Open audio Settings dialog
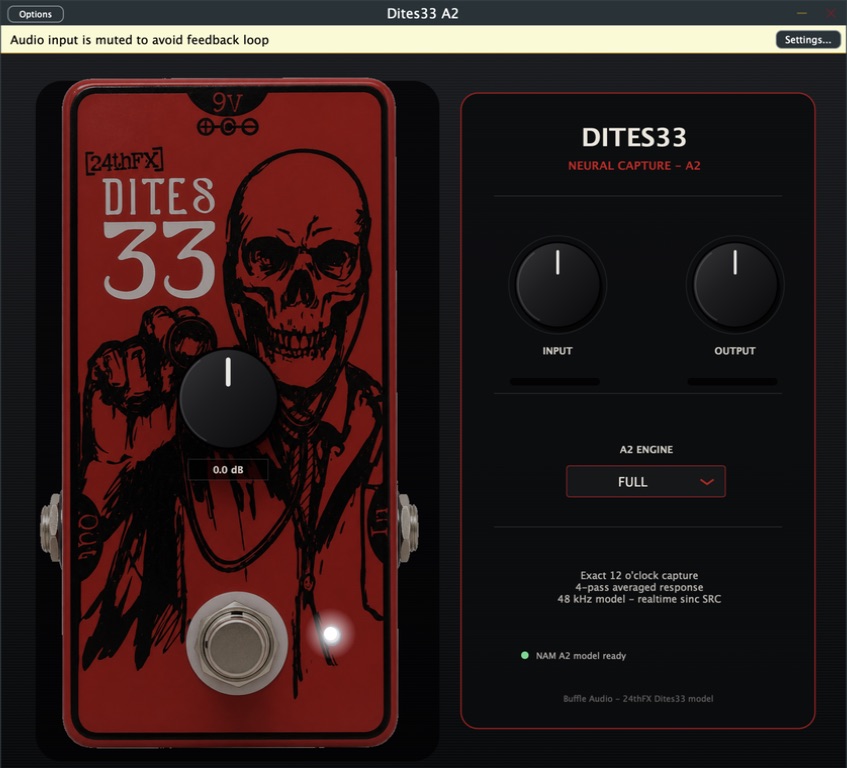 point(808,39)
